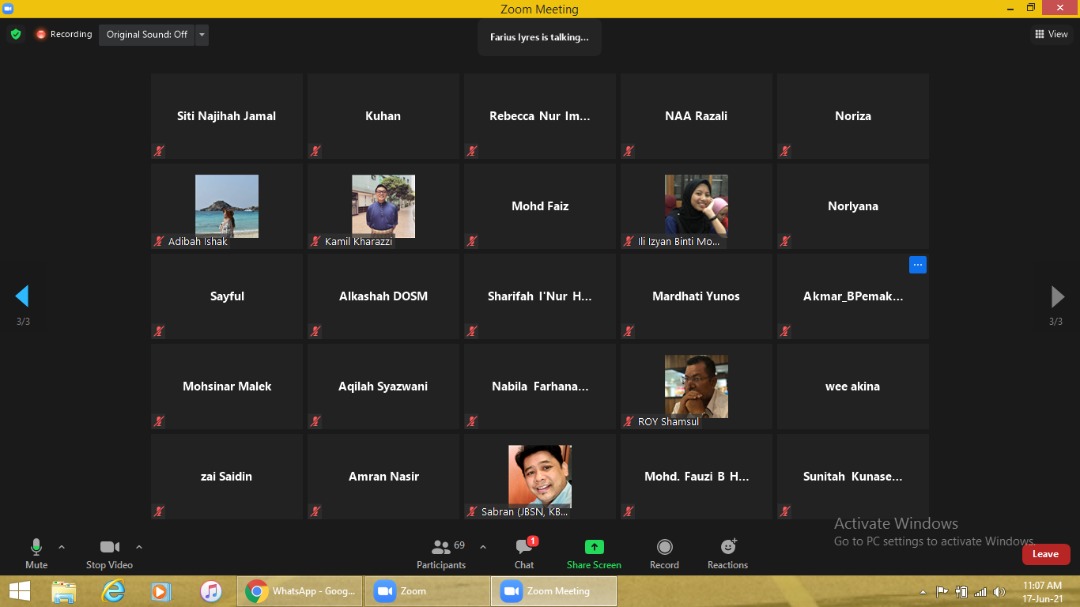Open more options on Akmar_BPemak tile

click(918, 265)
